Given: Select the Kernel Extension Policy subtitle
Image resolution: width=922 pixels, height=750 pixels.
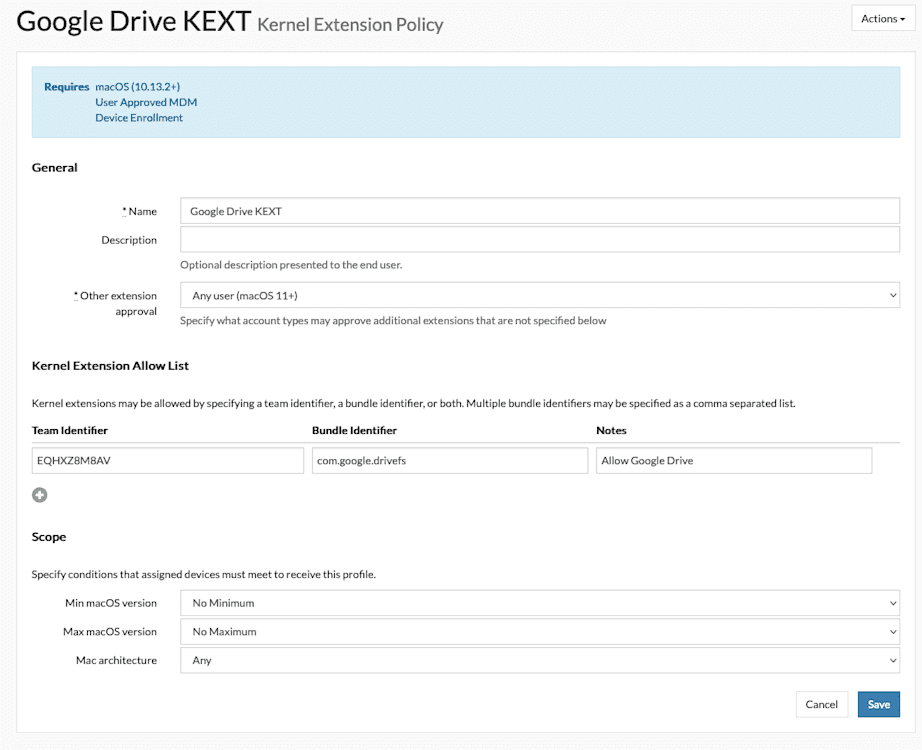Looking at the screenshot, I should [350, 25].
